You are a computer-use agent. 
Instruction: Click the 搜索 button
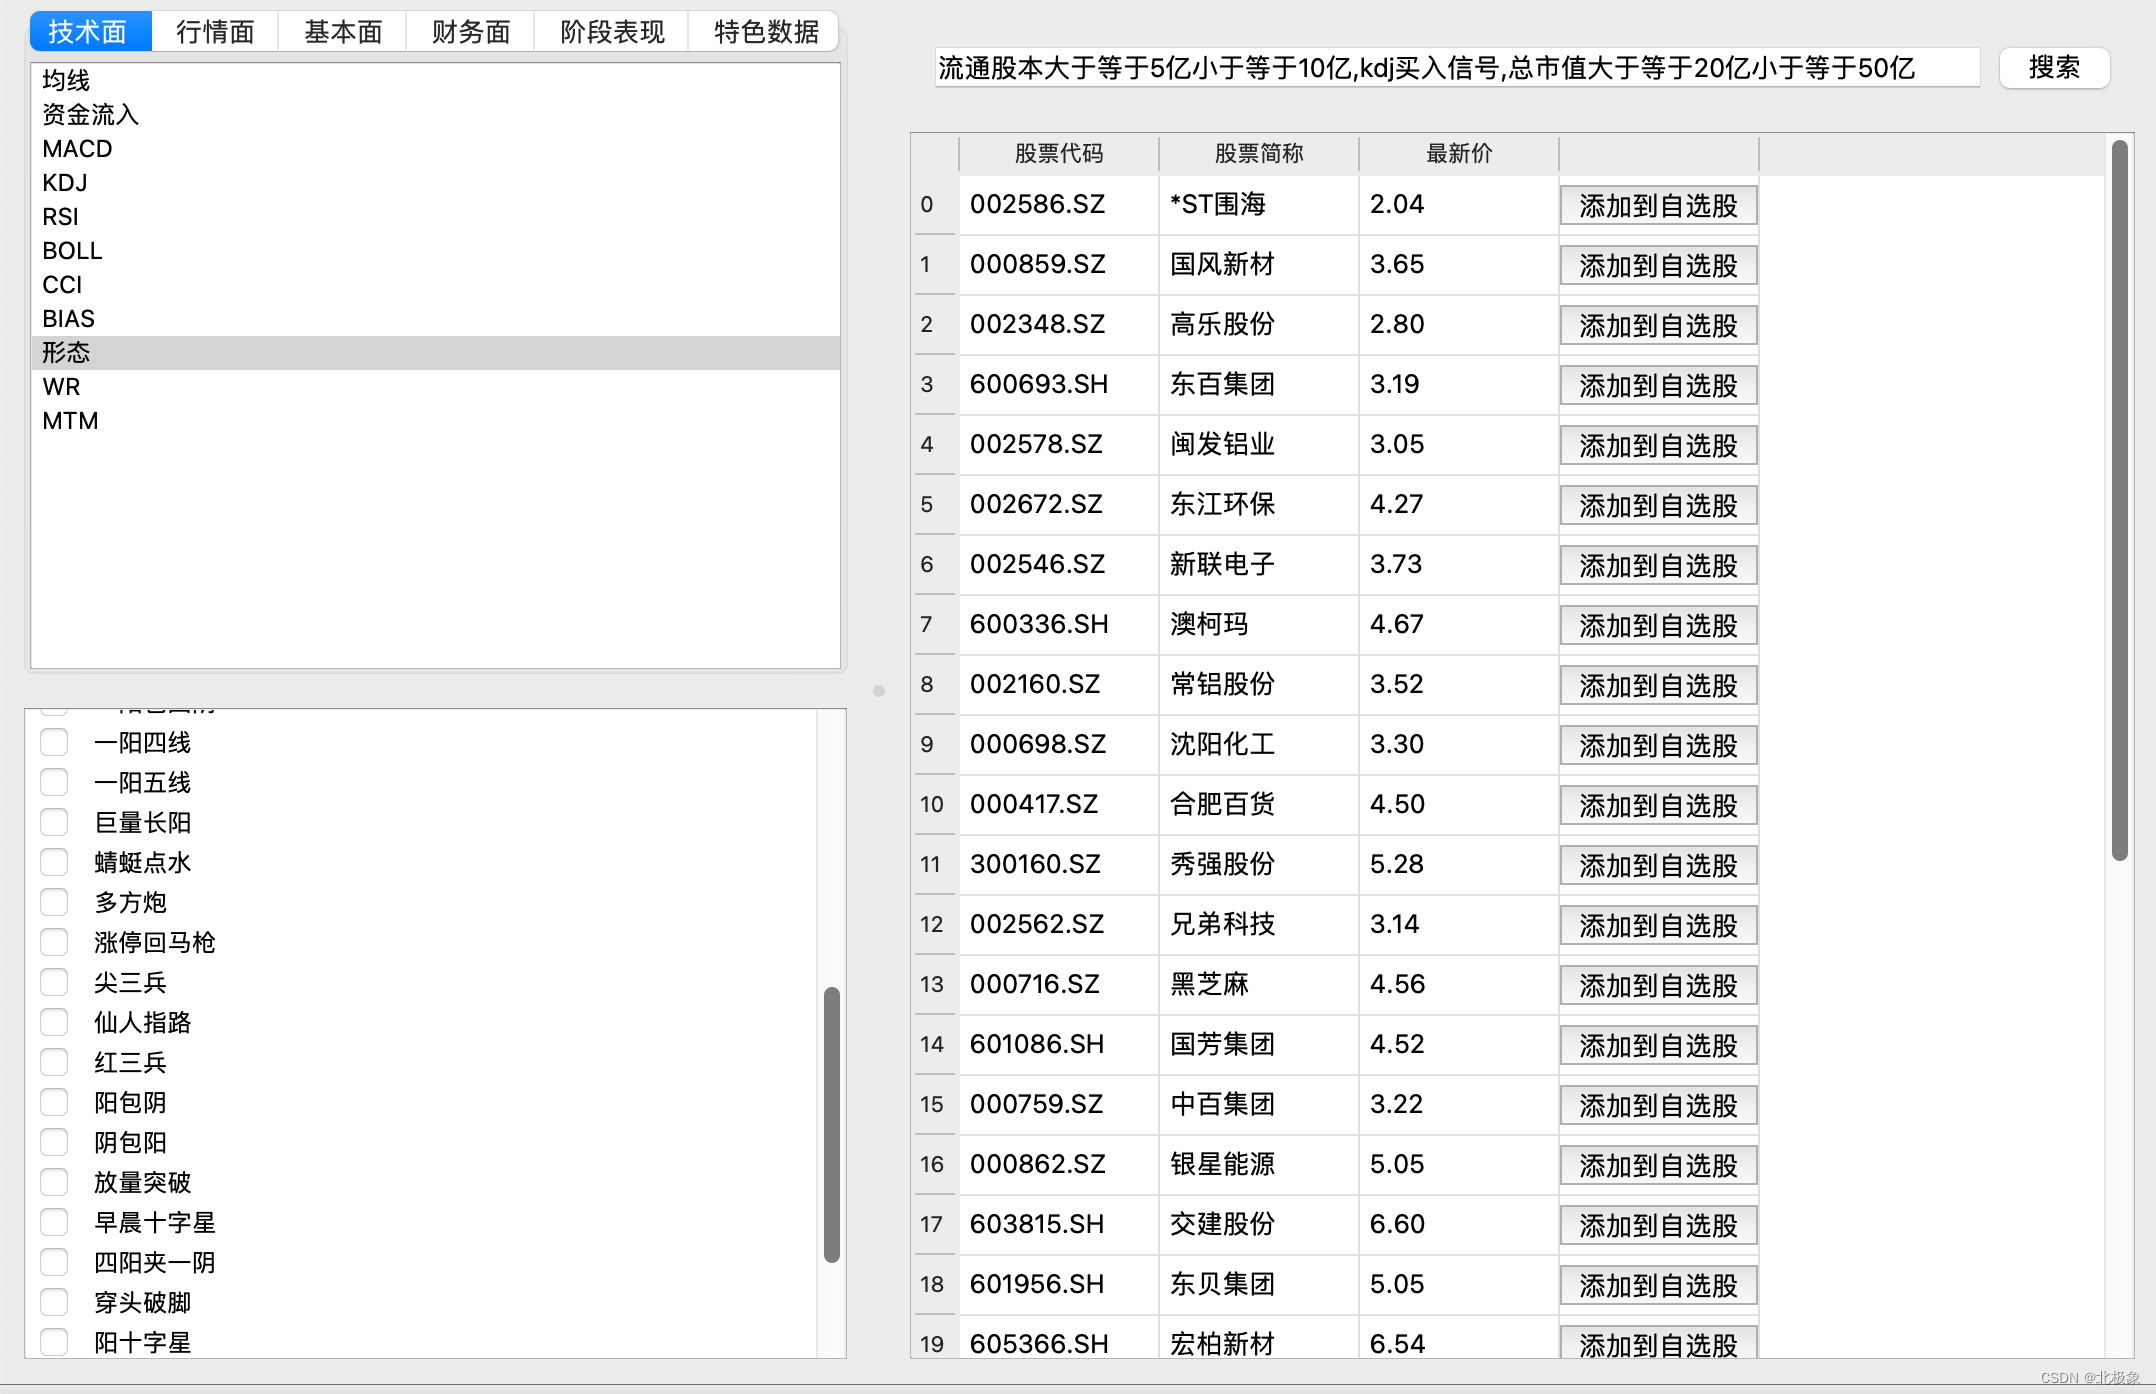pos(2054,68)
